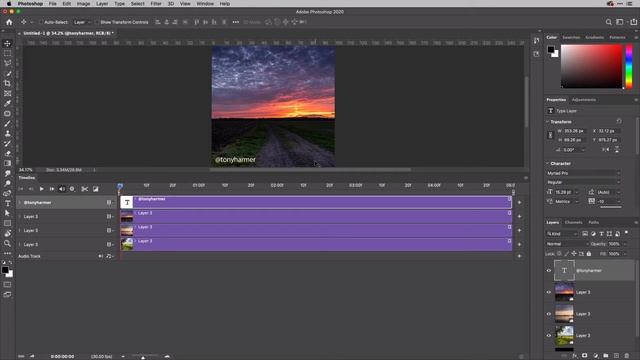
Task: Open the timeline settings gear
Action: tap(72, 189)
